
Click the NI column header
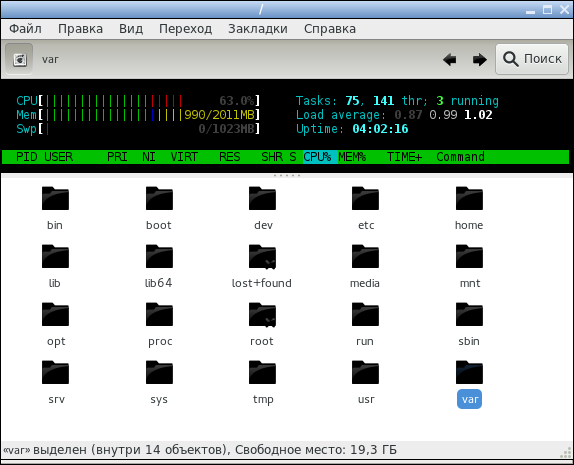149,157
